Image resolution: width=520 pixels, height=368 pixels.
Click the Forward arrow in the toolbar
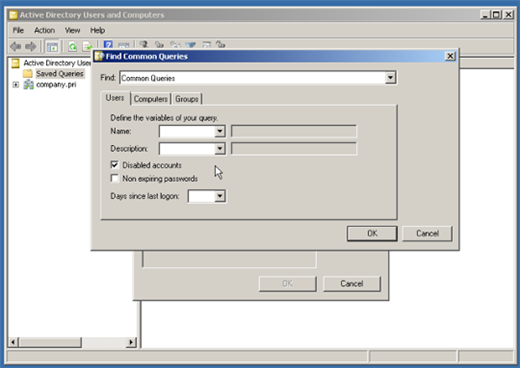pyautogui.click(x=31, y=46)
